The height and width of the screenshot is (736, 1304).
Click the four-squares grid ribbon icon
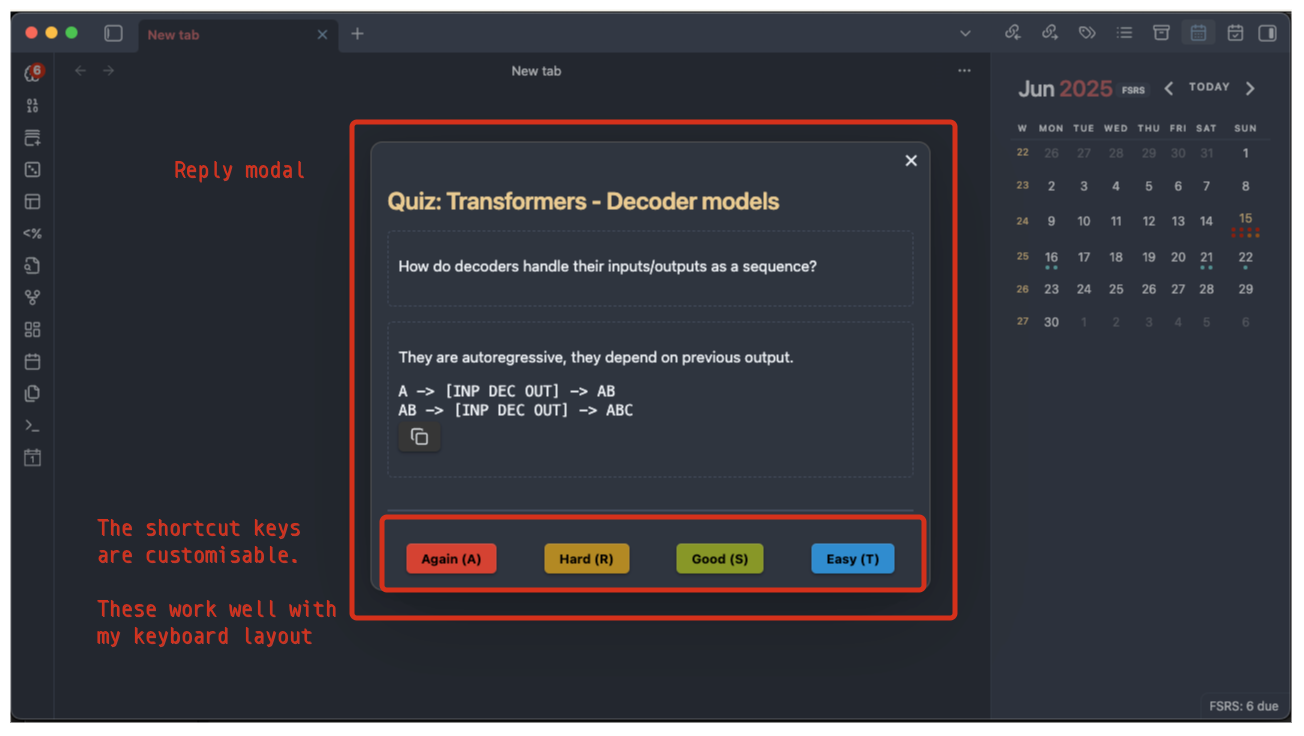click(x=33, y=329)
